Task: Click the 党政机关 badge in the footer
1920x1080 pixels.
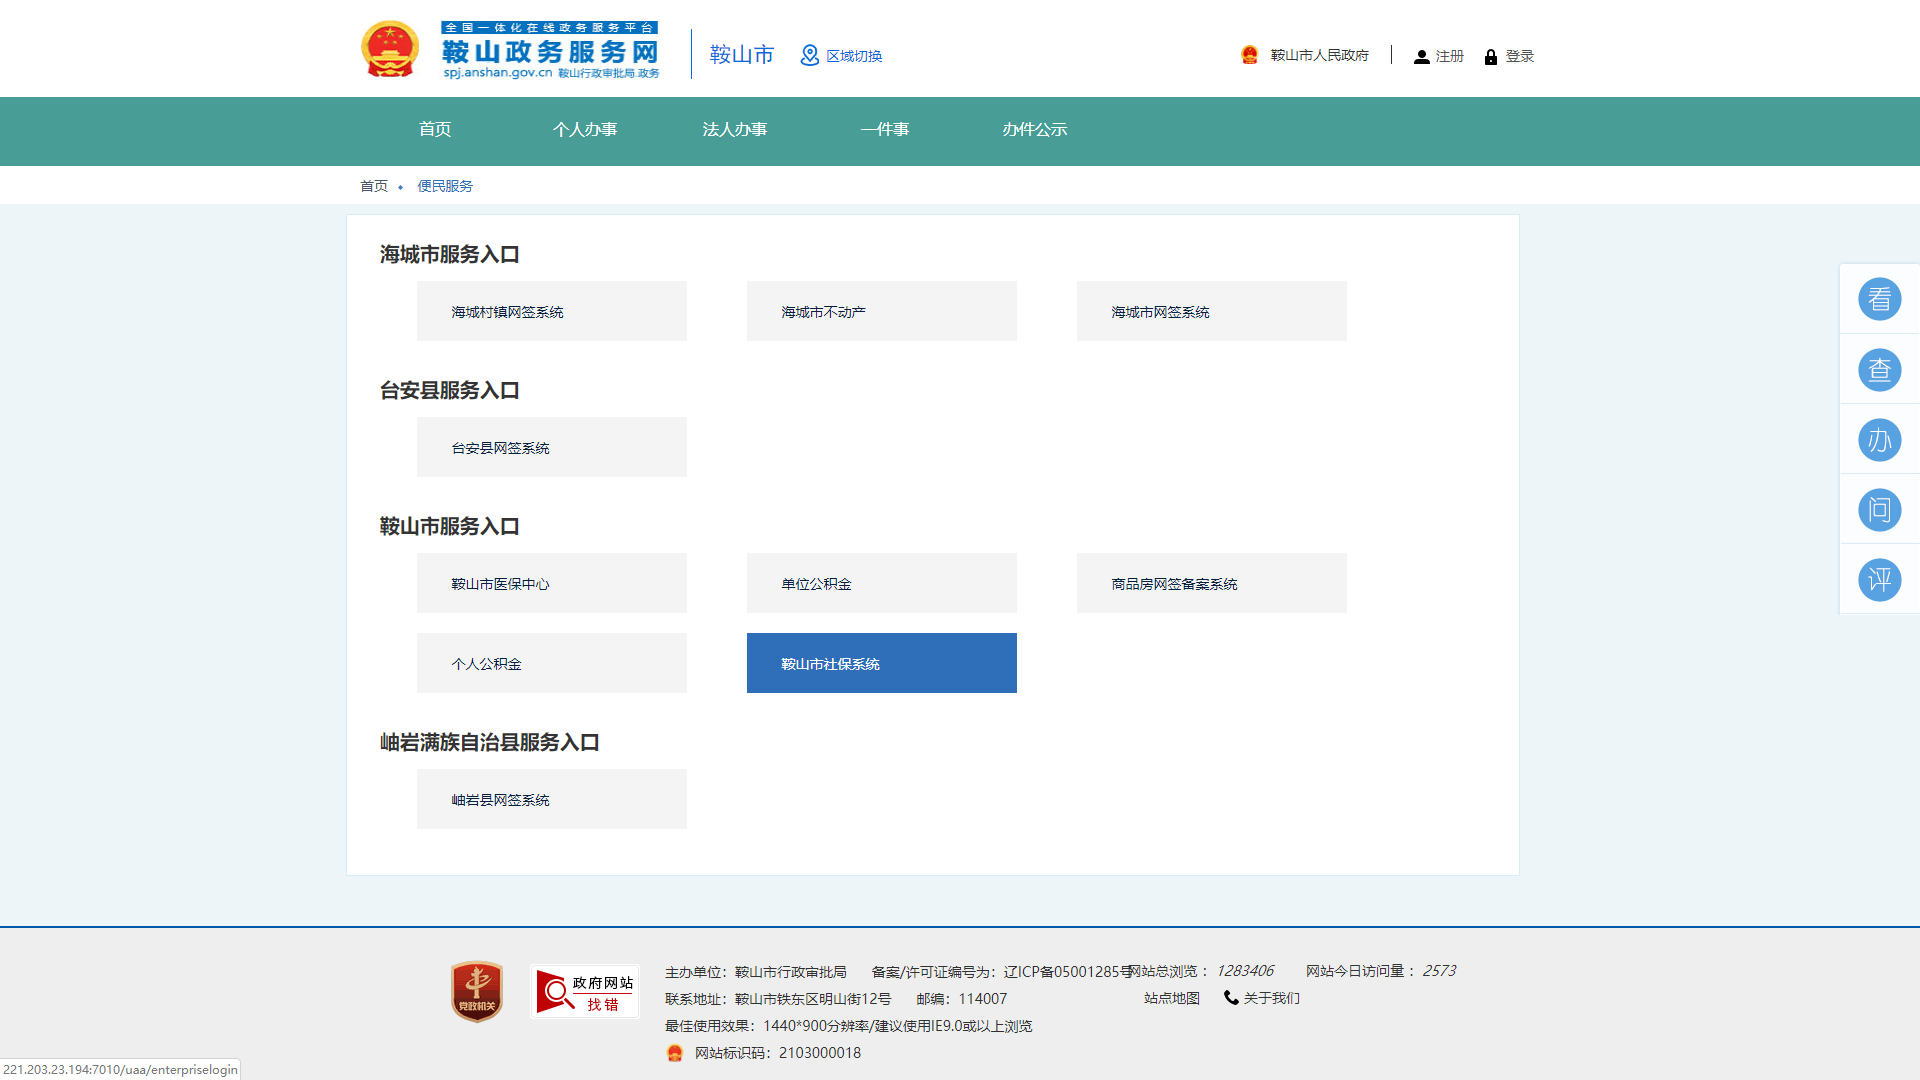Action: [x=477, y=991]
